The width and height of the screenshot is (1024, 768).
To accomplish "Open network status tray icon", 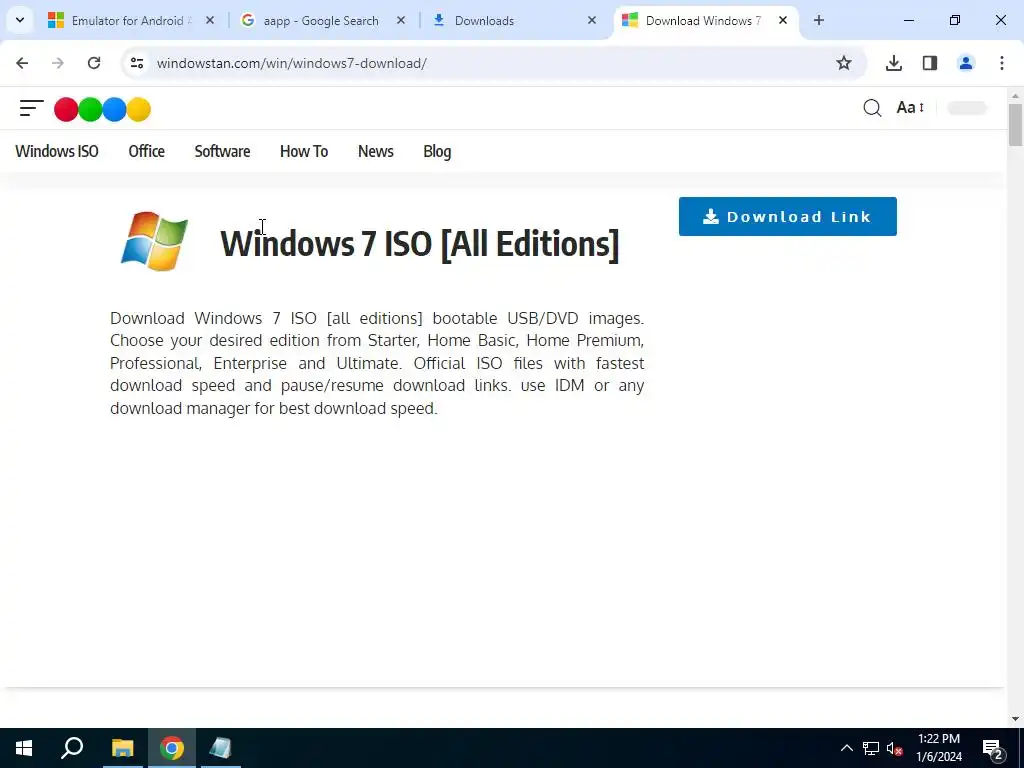I will pos(871,748).
